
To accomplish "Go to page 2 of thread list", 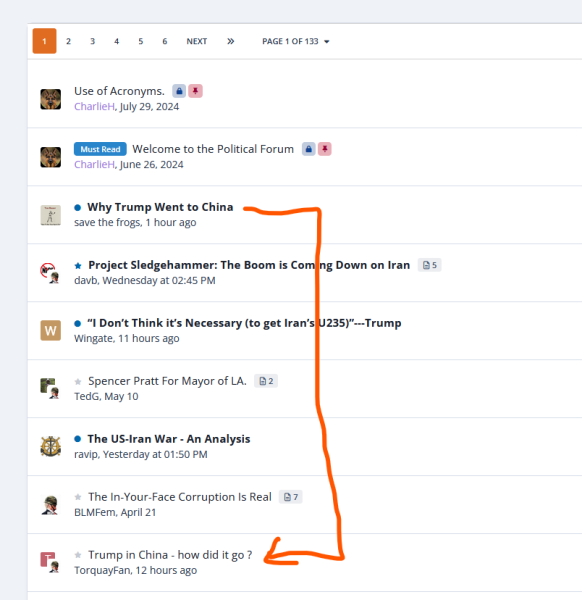I will click(68, 41).
